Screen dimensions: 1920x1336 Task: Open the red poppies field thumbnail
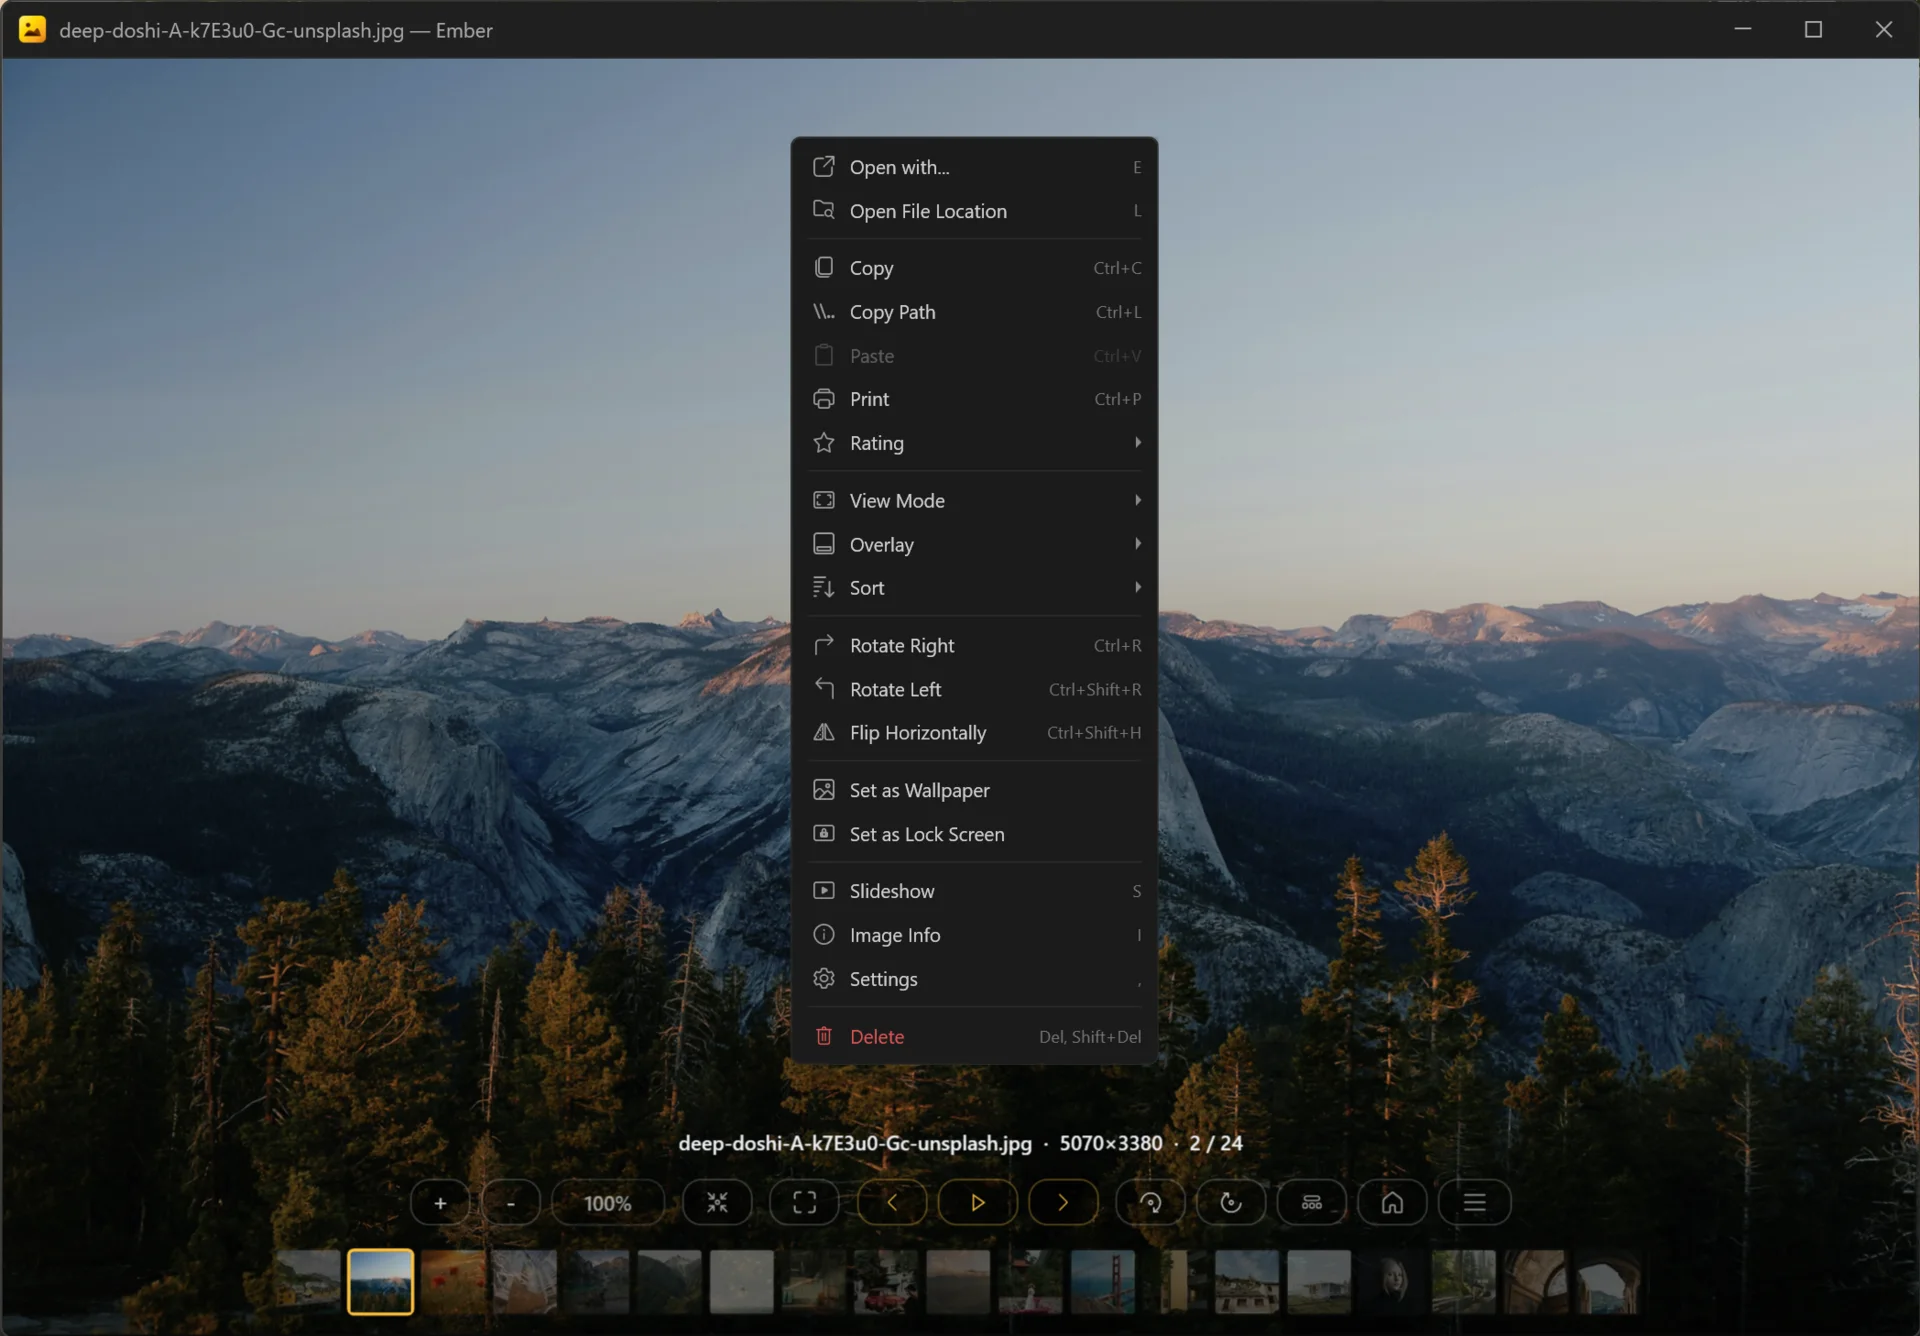pyautogui.click(x=453, y=1282)
